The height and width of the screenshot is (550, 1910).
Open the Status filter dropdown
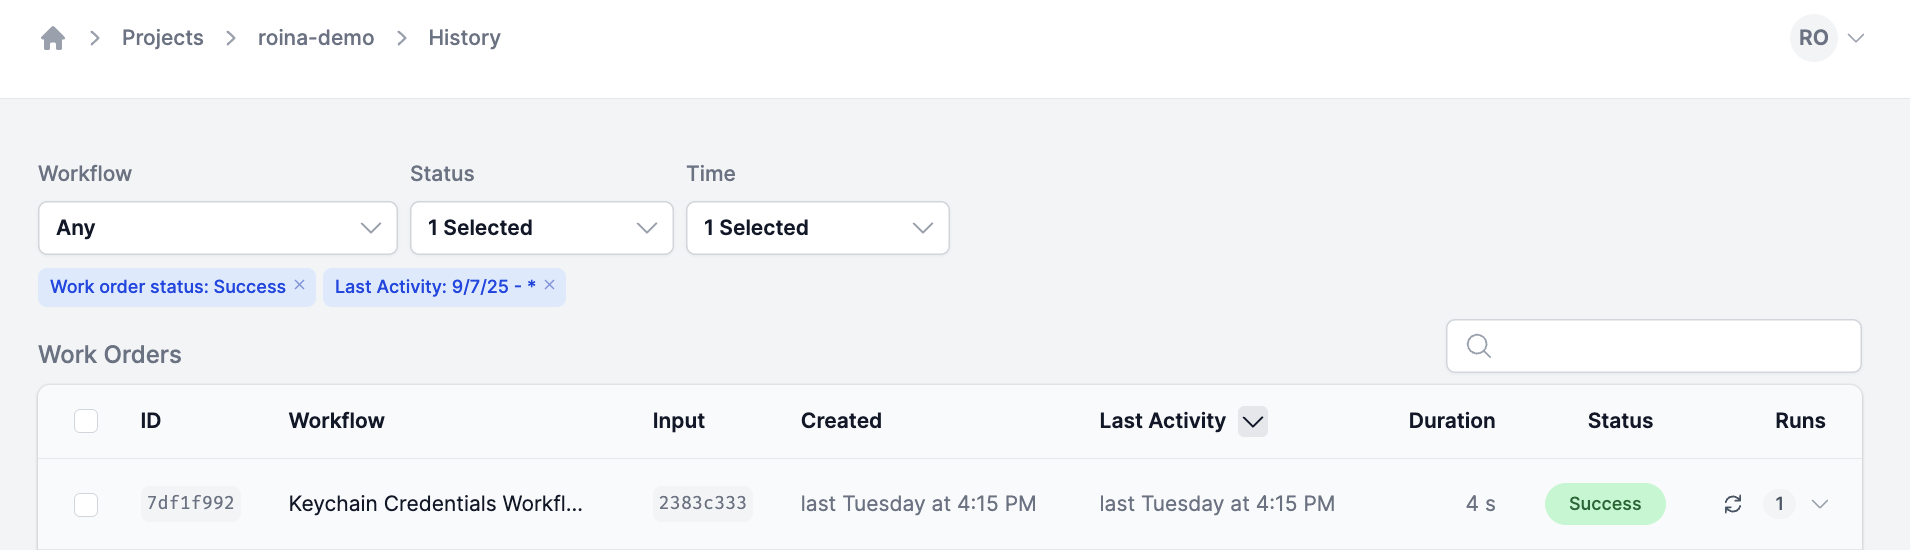point(541,228)
